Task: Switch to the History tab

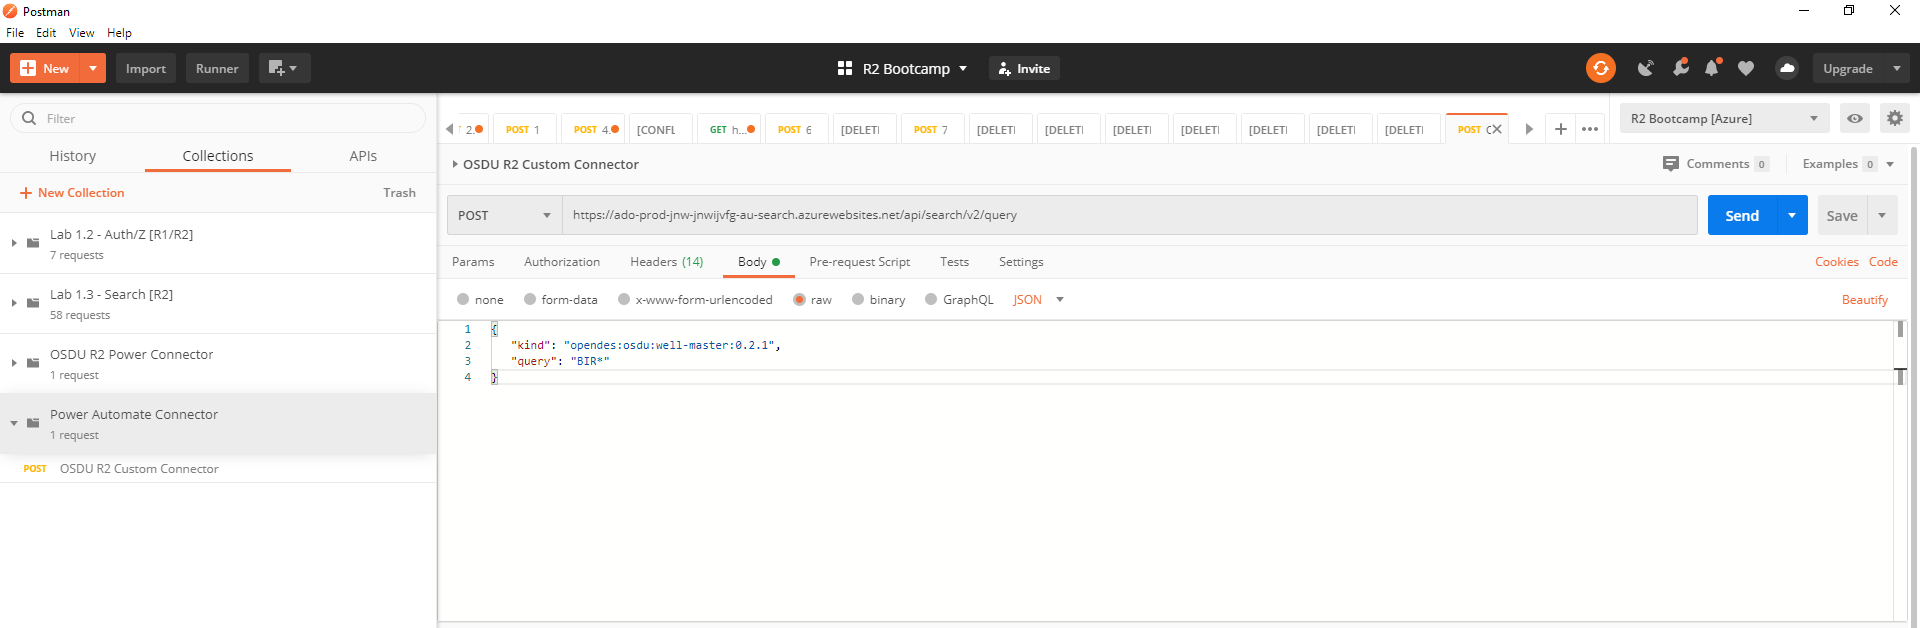Action: click(x=73, y=156)
